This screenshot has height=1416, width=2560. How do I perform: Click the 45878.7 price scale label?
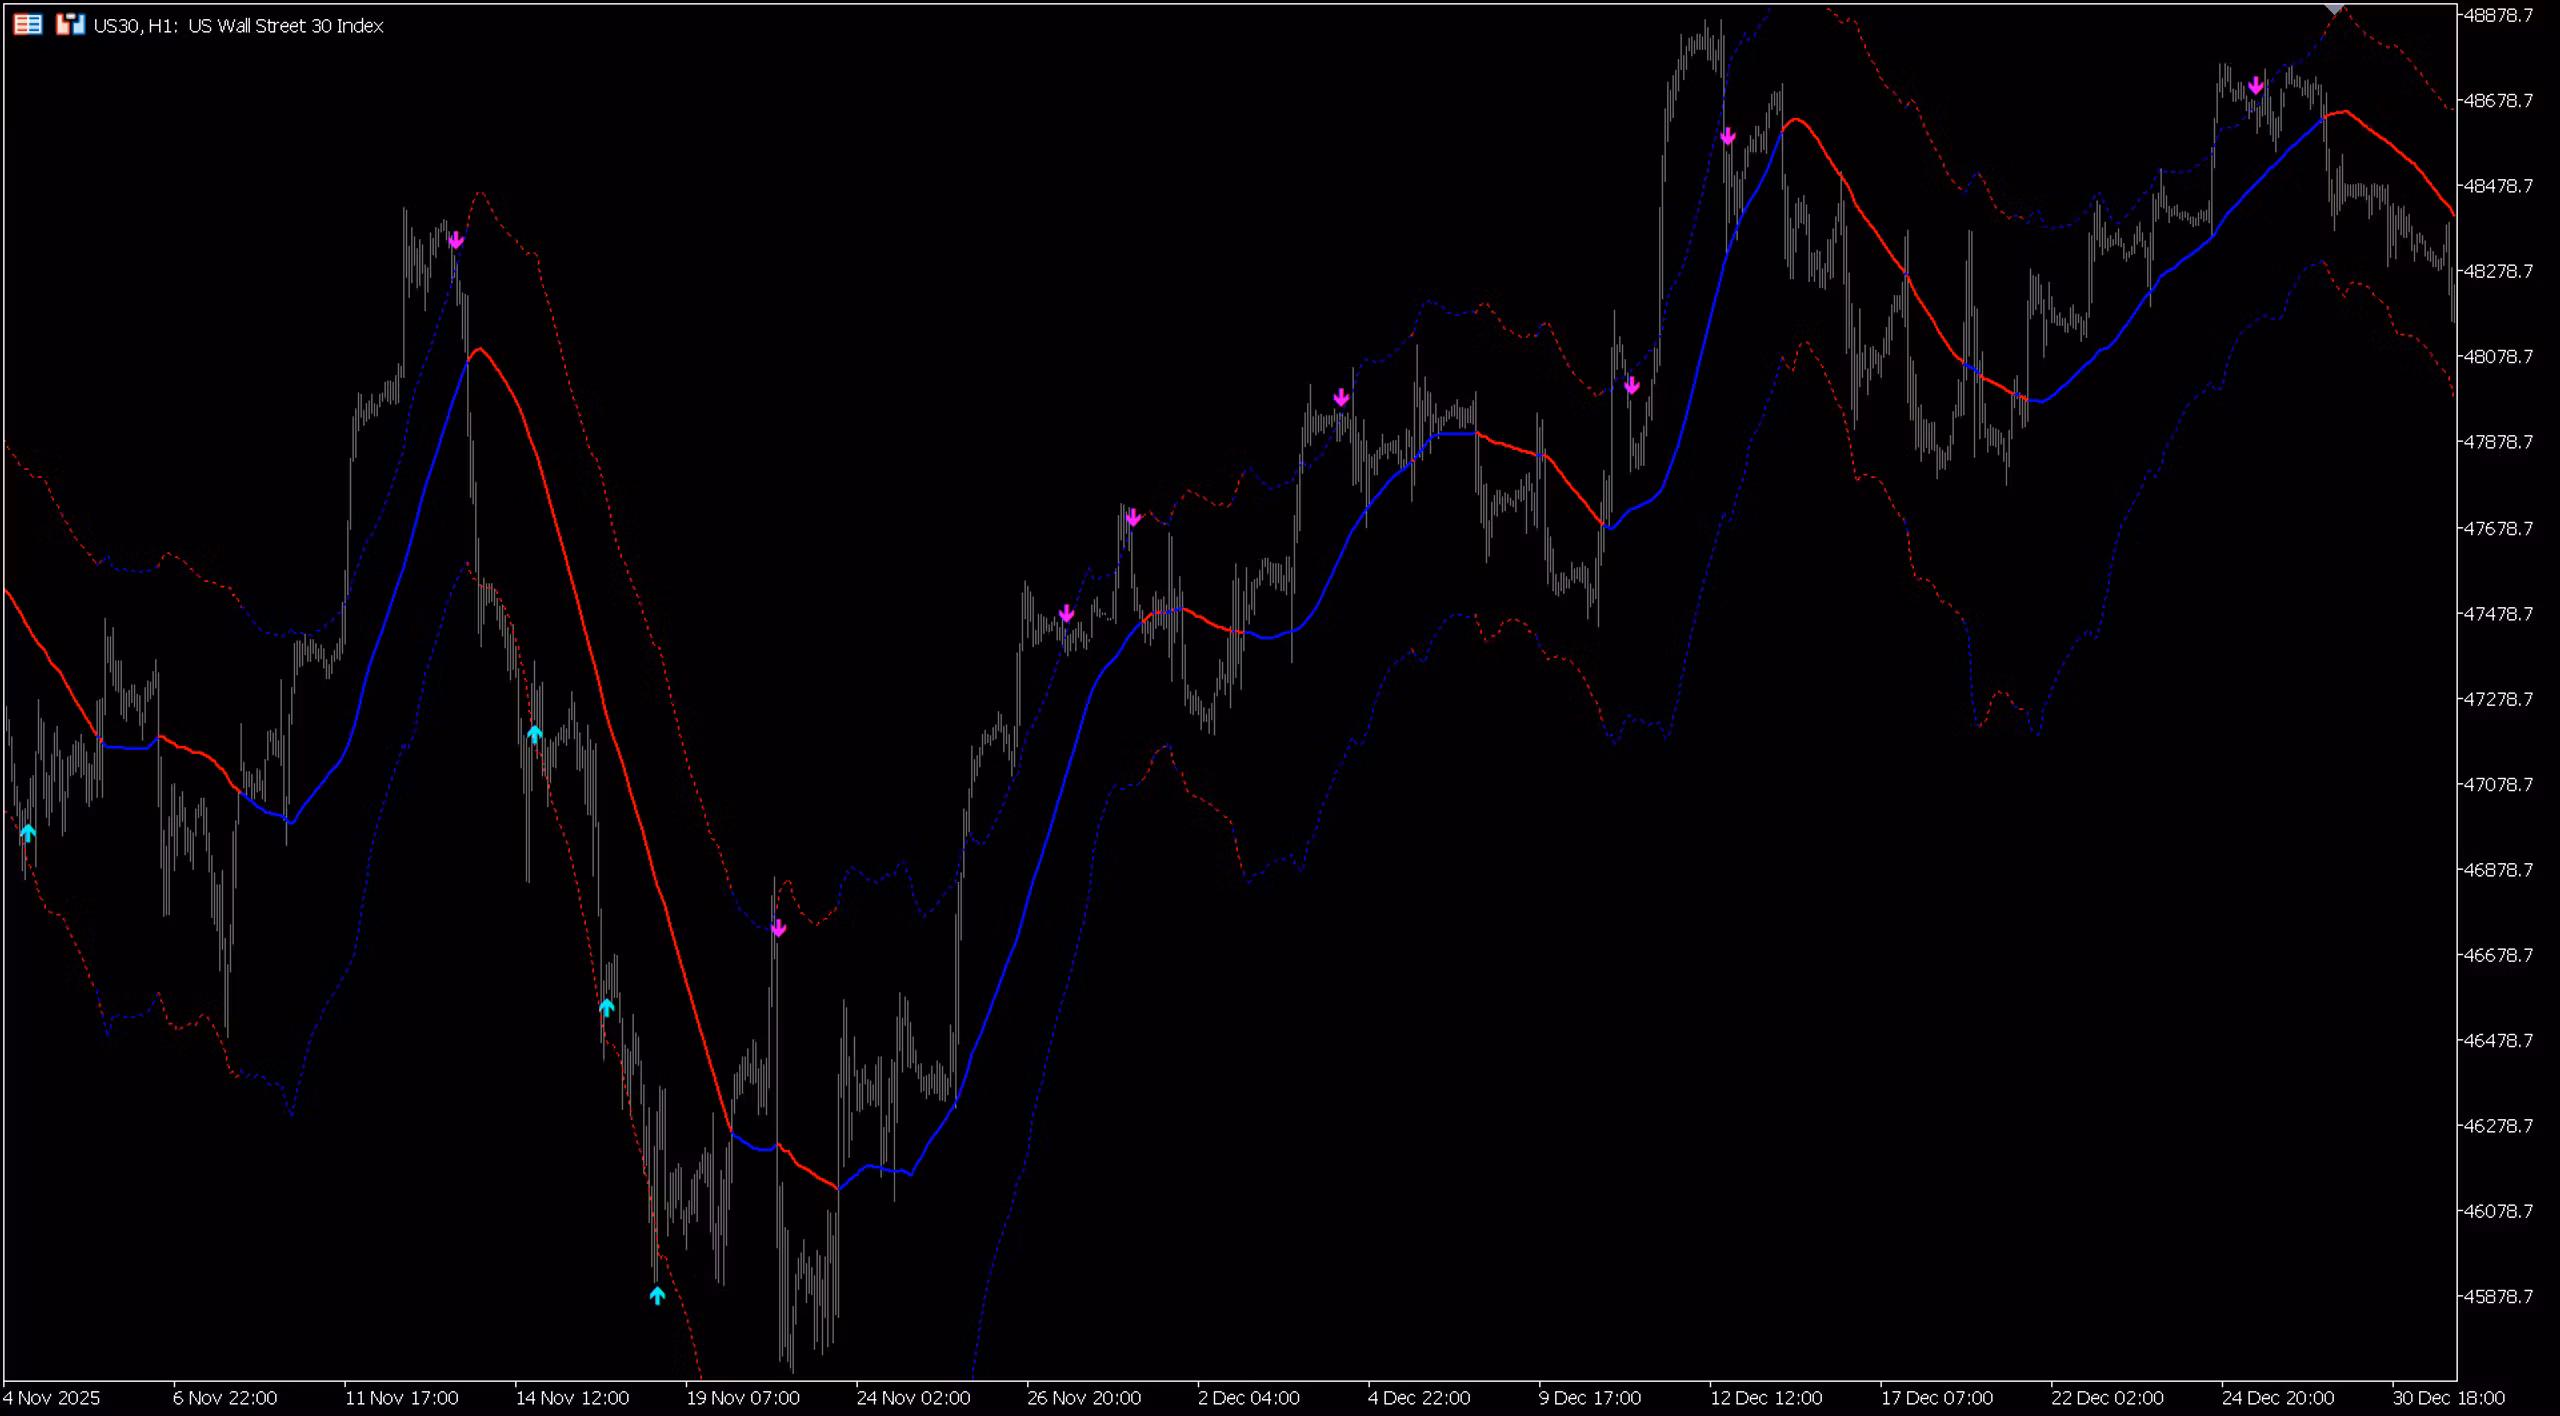click(2497, 1296)
